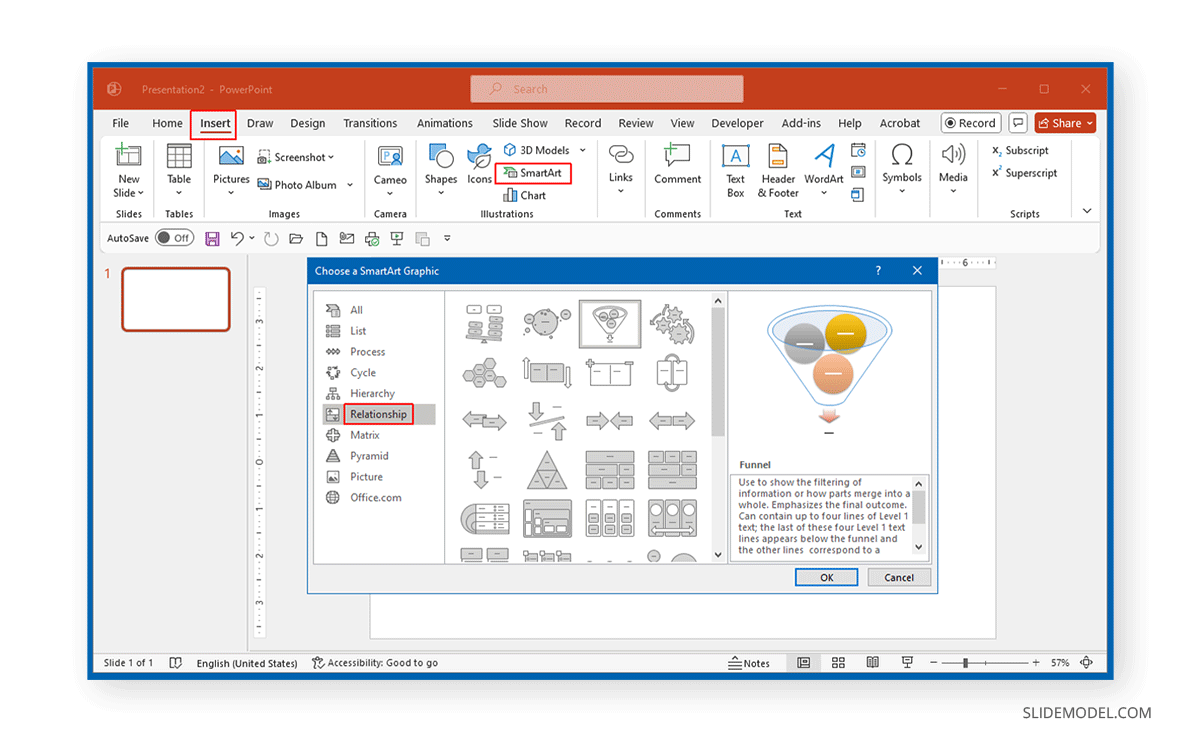The height and width of the screenshot is (743, 1200).
Task: Insert a Table from the ribbon
Action: 179,170
